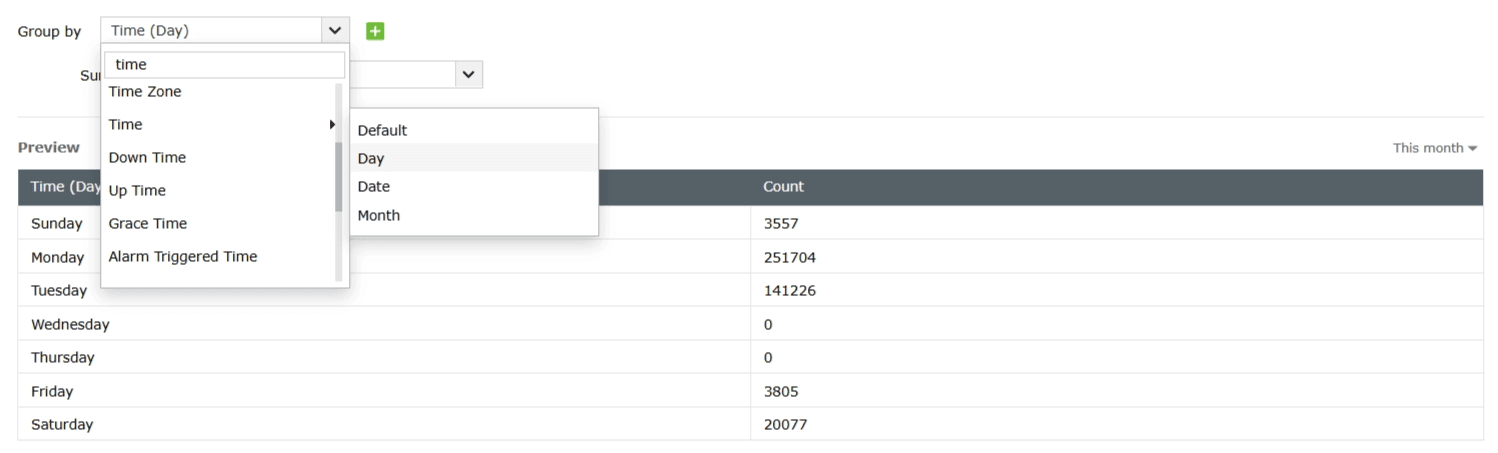Click the Monday count value 251704
The height and width of the screenshot is (453, 1498).
point(789,258)
